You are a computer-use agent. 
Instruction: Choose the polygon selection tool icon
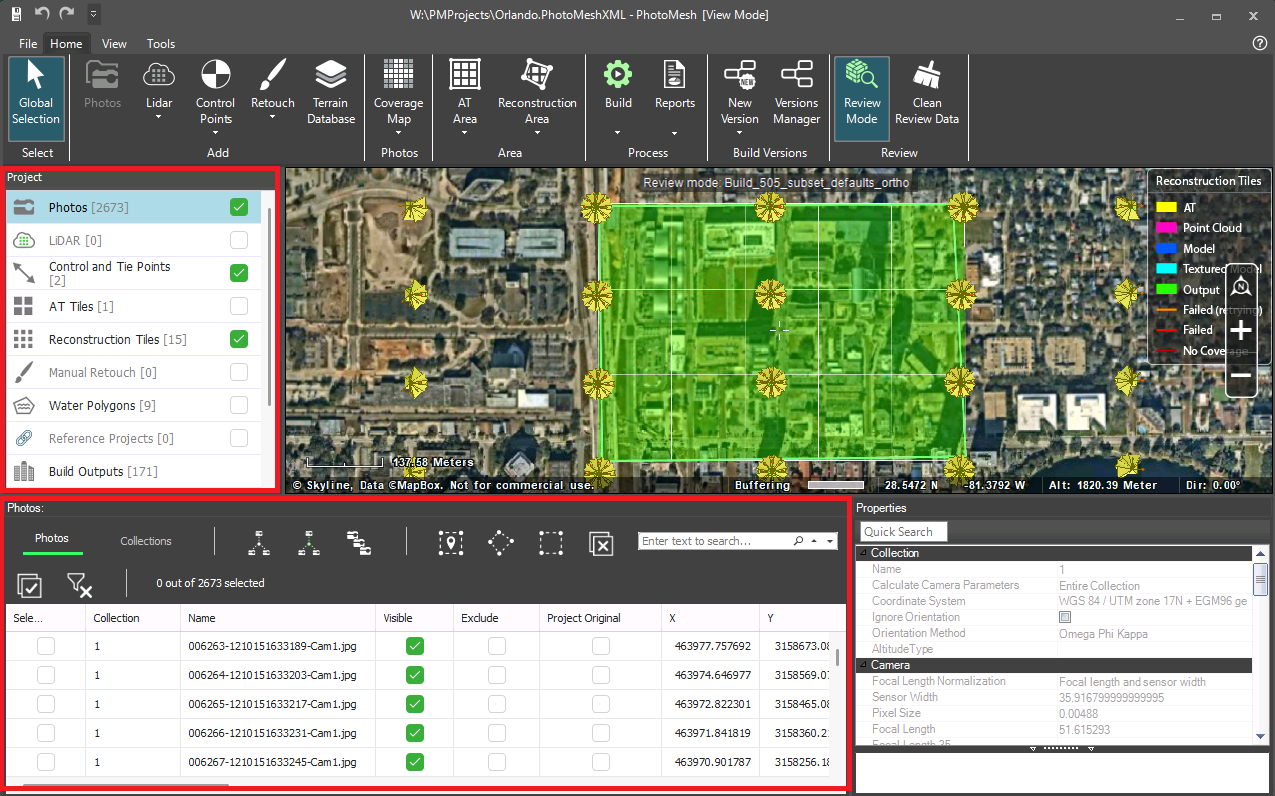pos(501,542)
